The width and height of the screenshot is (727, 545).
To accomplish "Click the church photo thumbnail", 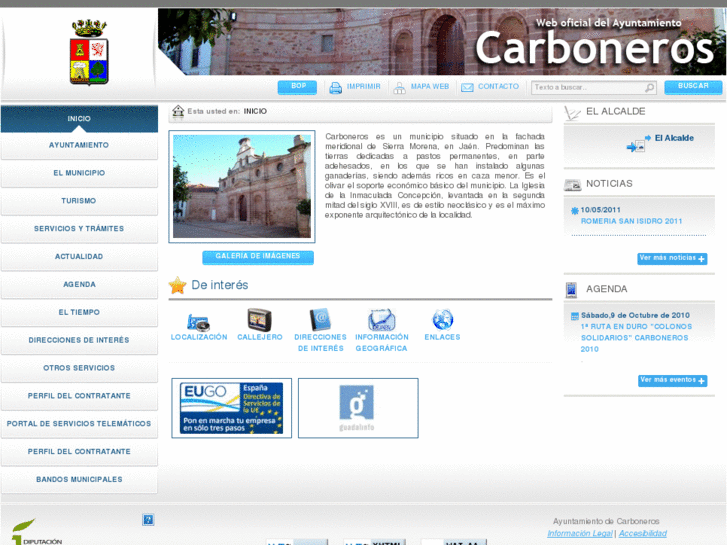I will pyautogui.click(x=242, y=186).
